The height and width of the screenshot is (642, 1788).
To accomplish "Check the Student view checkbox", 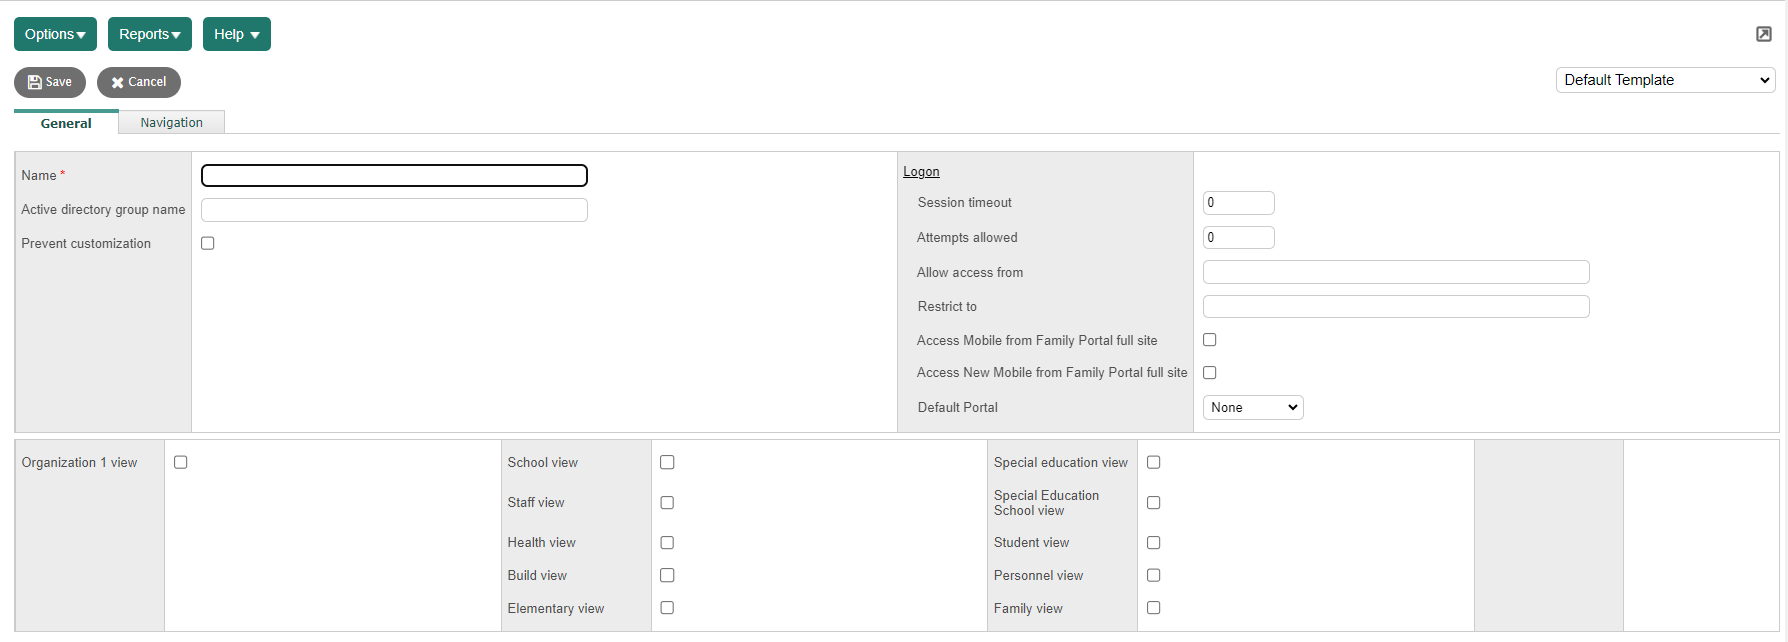I will (1154, 543).
